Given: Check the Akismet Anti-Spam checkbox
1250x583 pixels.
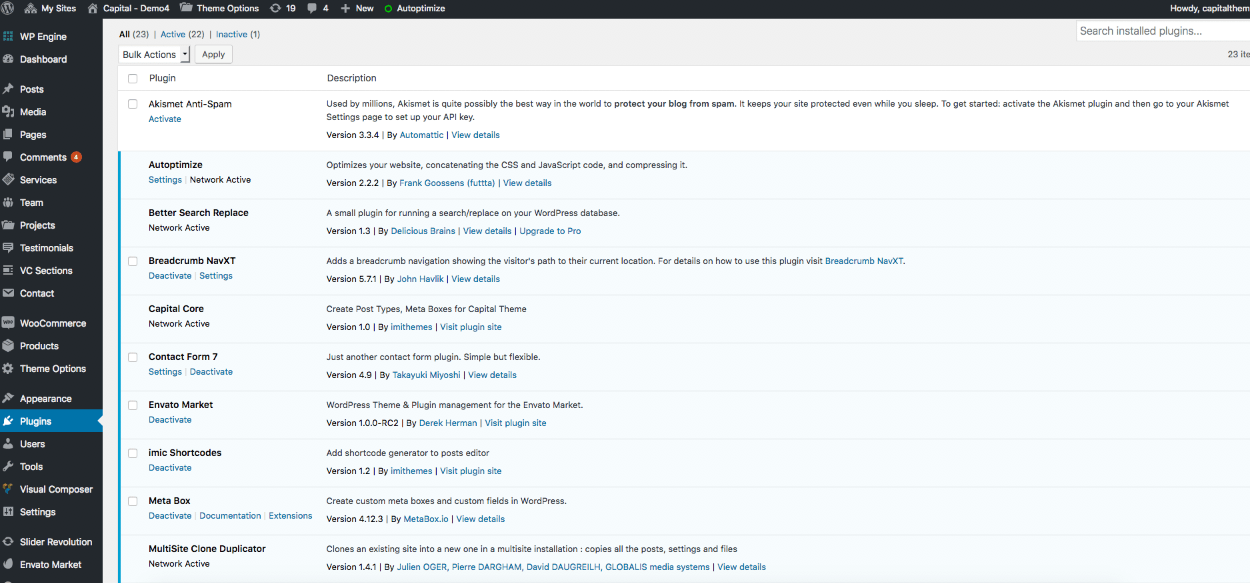Looking at the screenshot, I should coord(133,104).
